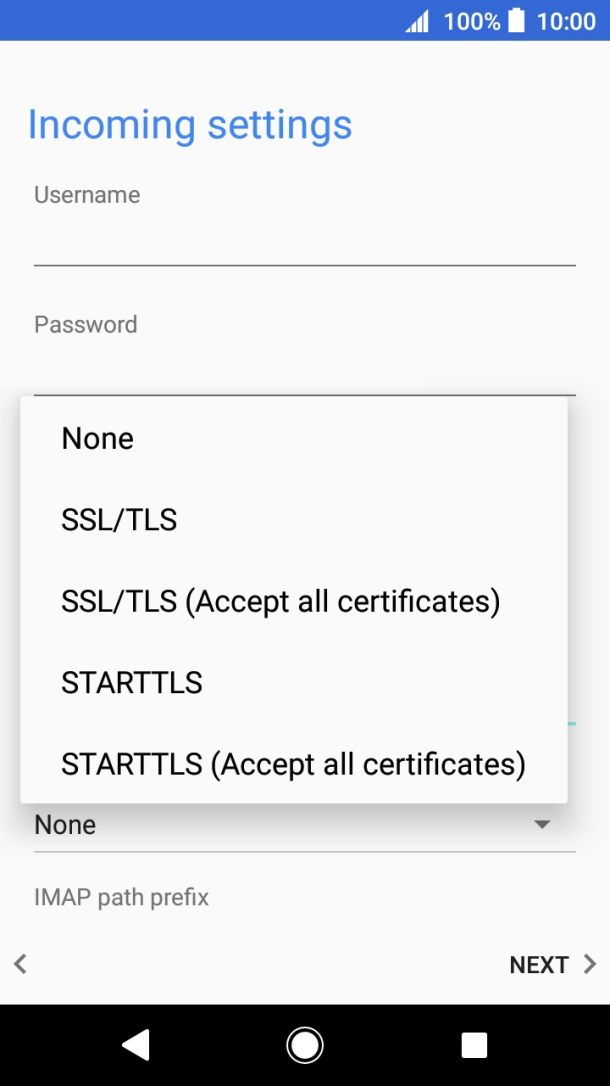Viewport: 610px width, 1086px height.
Task: Tap the right chevron beside NEXT
Action: (590, 964)
